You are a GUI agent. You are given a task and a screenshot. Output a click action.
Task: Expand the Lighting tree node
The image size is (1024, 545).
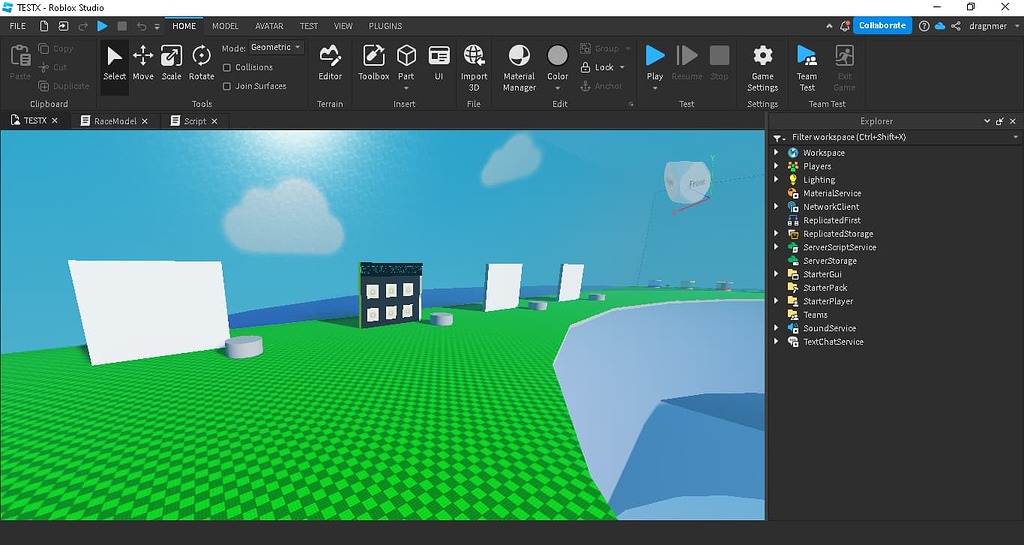click(x=776, y=179)
